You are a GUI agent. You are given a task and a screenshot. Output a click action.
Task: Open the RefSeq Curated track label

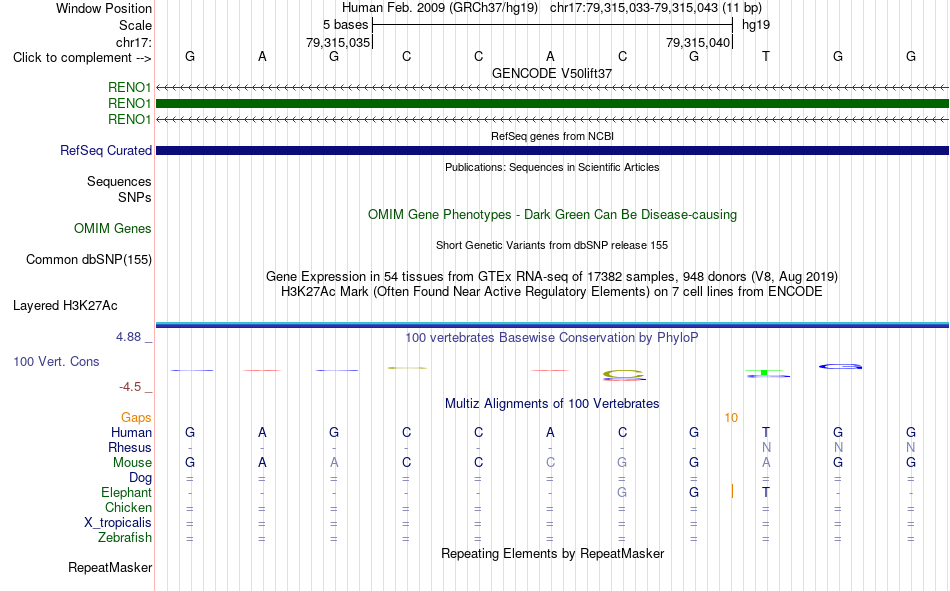click(106, 150)
